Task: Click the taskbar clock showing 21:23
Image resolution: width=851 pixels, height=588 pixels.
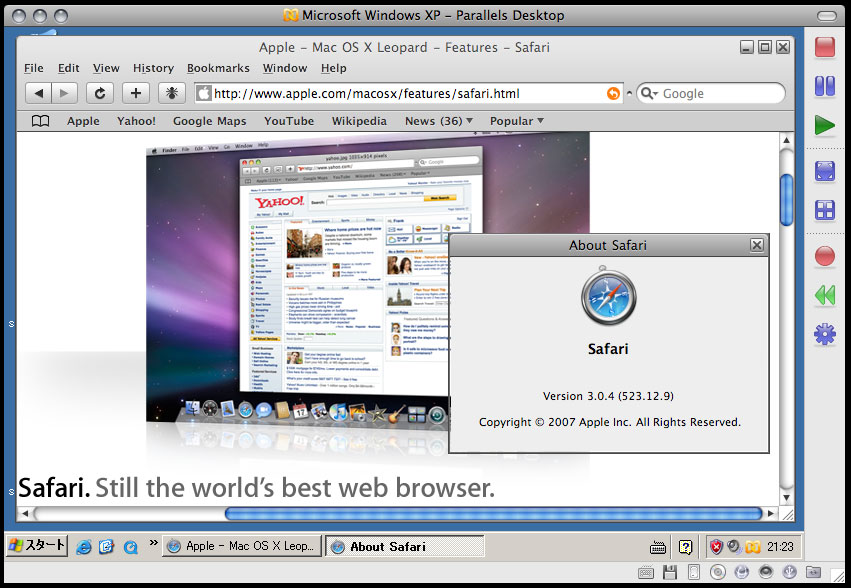Action: coord(780,547)
